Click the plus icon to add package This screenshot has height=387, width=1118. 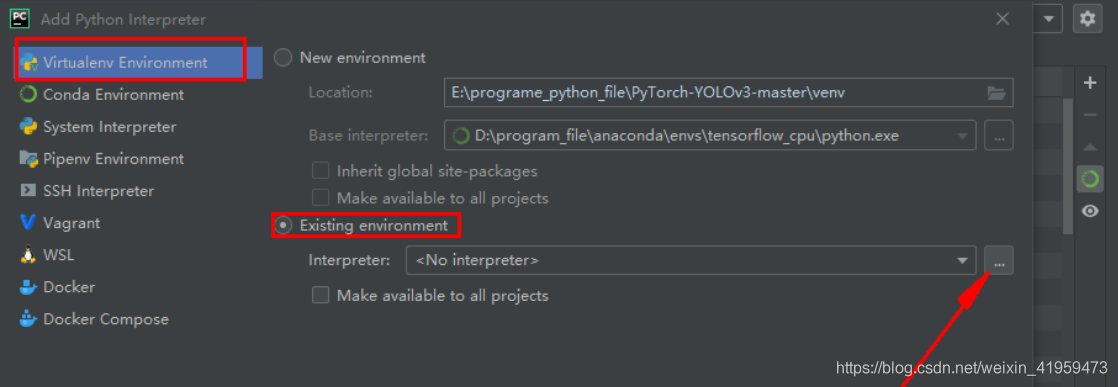coord(1089,83)
